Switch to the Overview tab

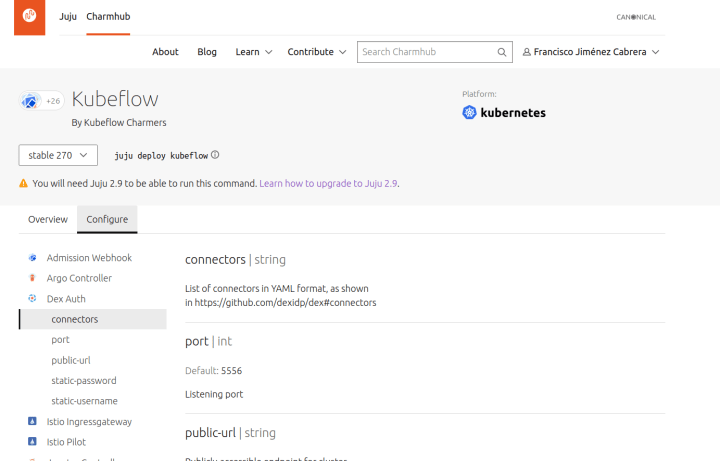tap(48, 219)
